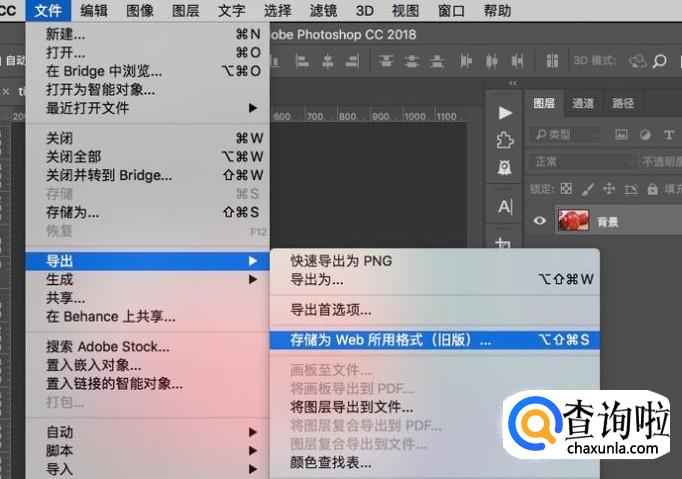Switch to the 通道 tab
Viewport: 682px width, 479px height.
coord(583,103)
